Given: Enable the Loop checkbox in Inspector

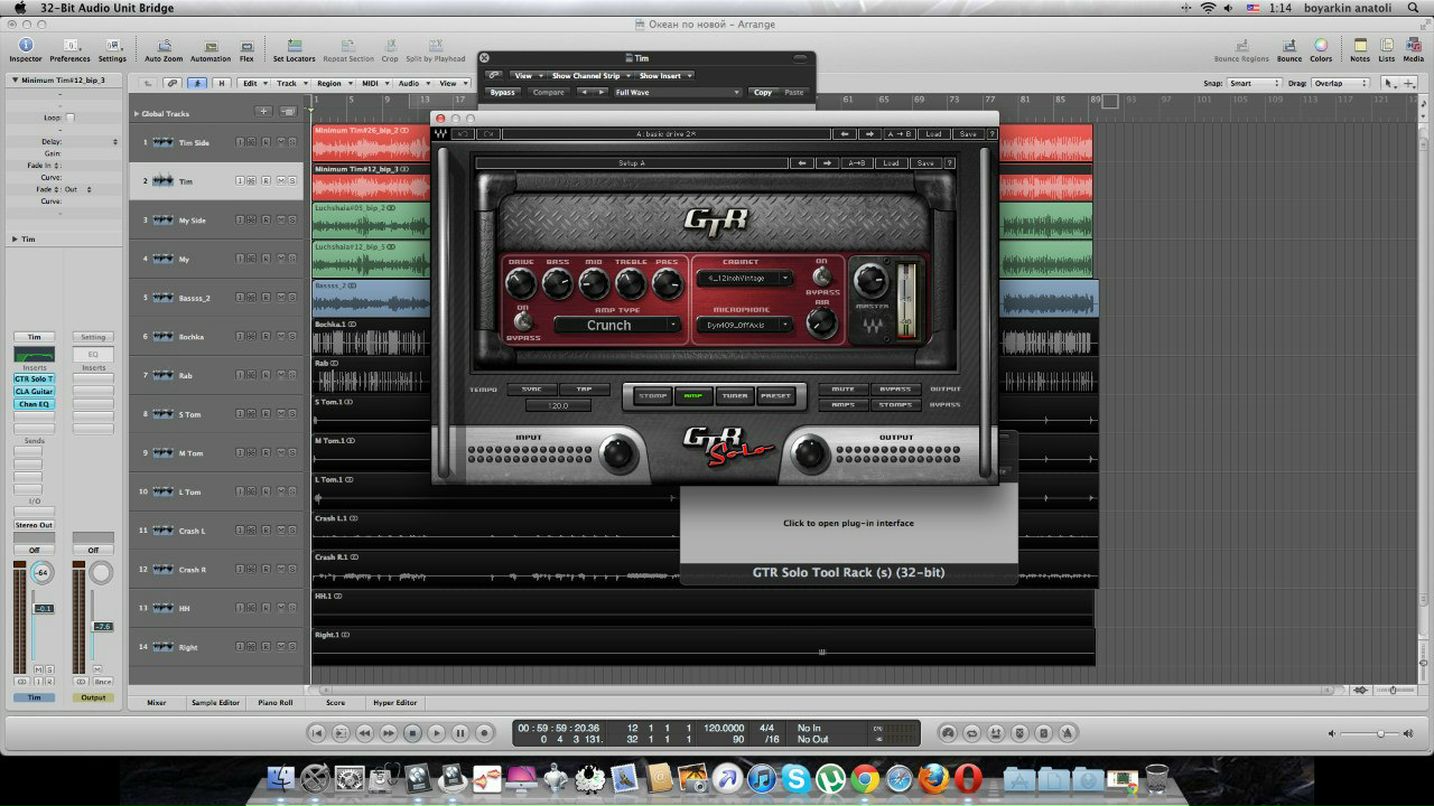Looking at the screenshot, I should point(70,118).
